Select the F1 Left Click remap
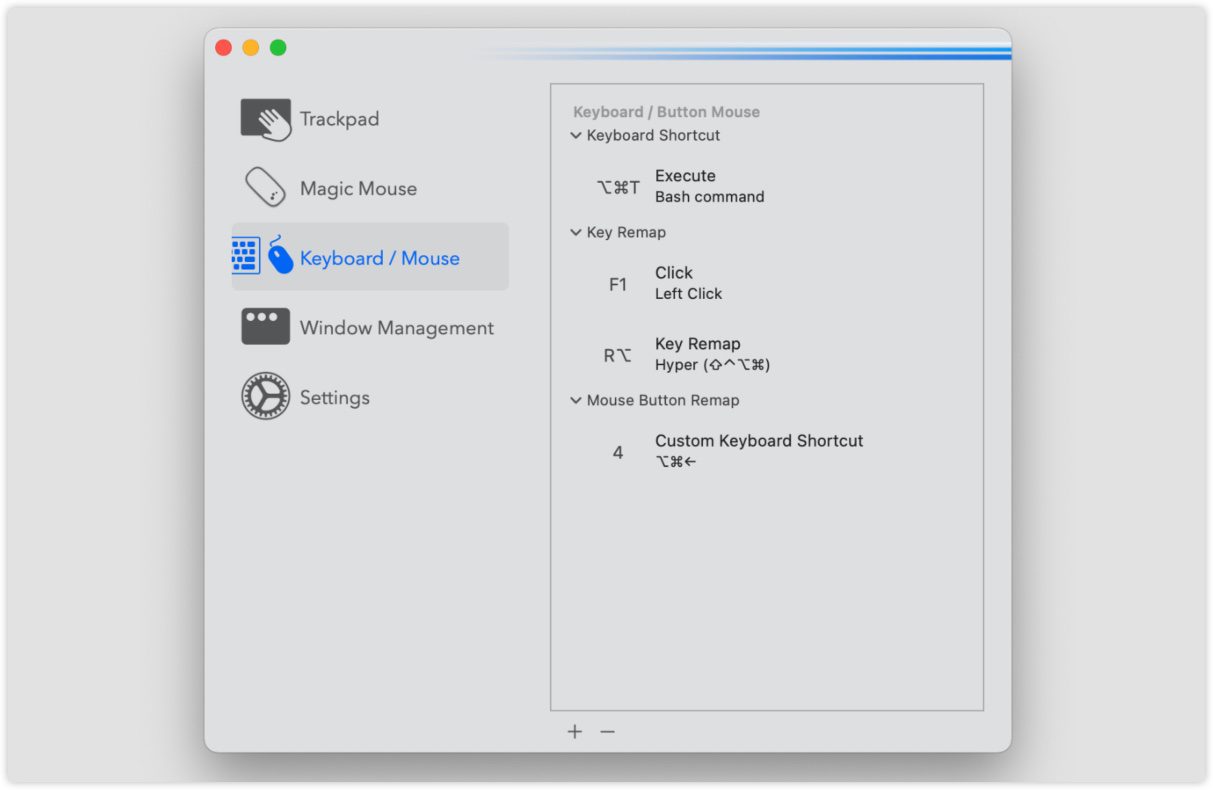The image size is (1213, 790). pyautogui.click(x=688, y=283)
